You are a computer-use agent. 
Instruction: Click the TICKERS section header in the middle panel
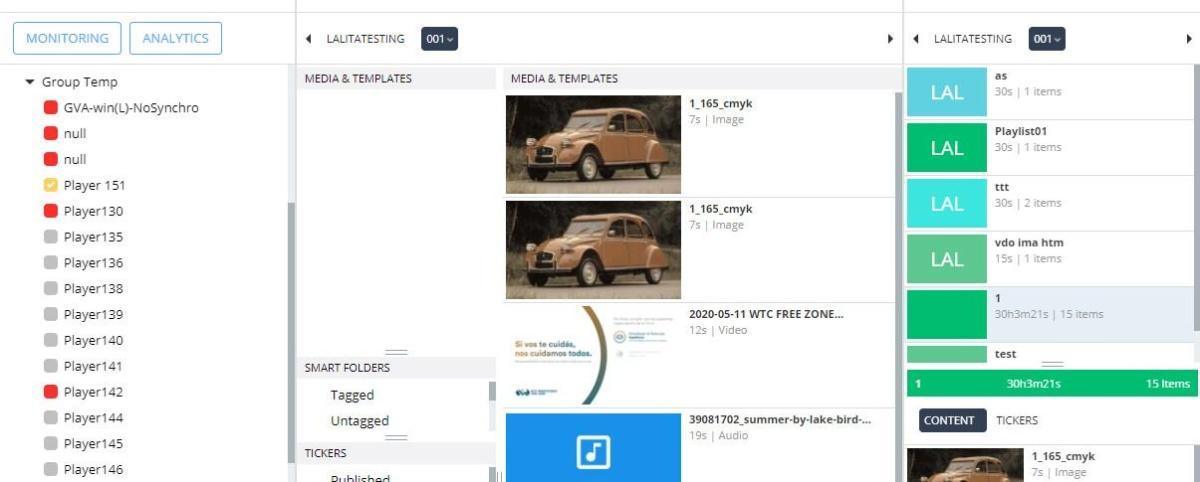pyautogui.click(x=396, y=453)
